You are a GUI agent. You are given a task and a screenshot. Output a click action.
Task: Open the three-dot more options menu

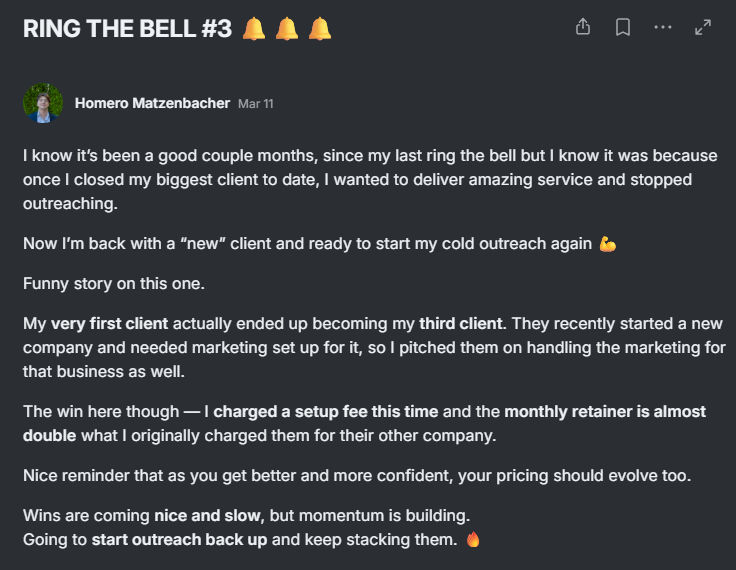click(663, 27)
